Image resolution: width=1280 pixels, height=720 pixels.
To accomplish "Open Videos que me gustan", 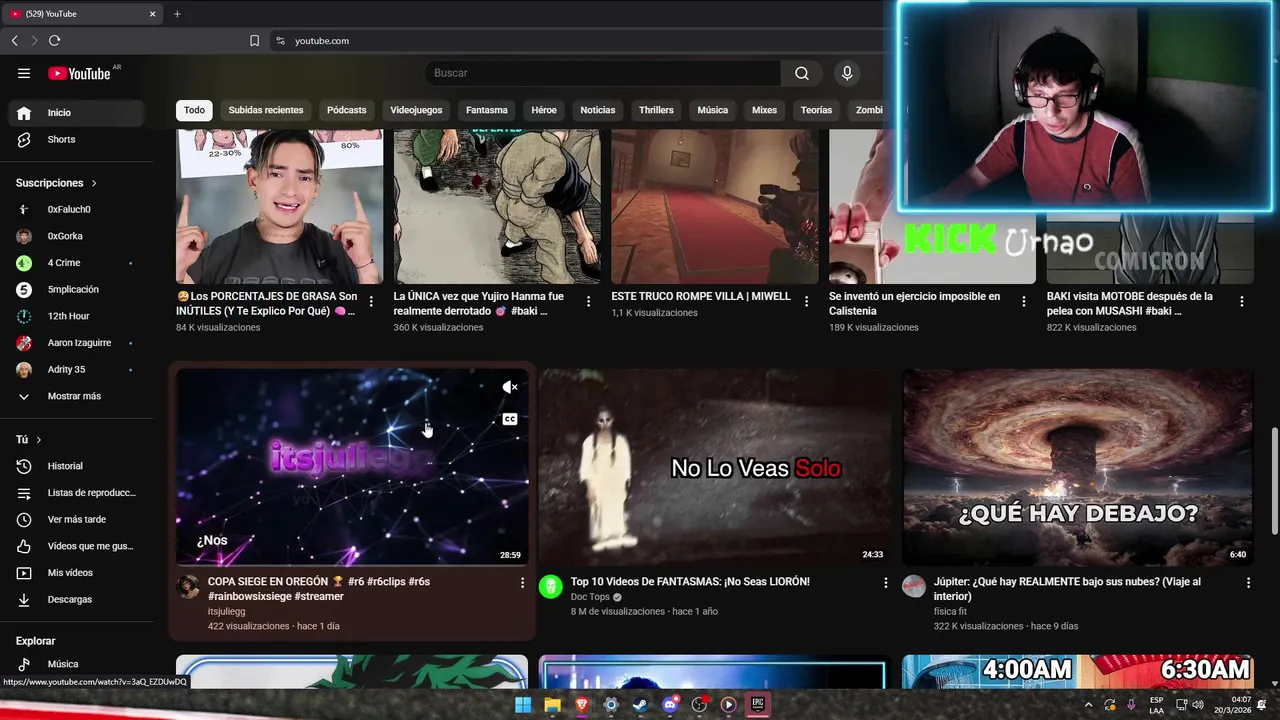I will [x=76, y=546].
